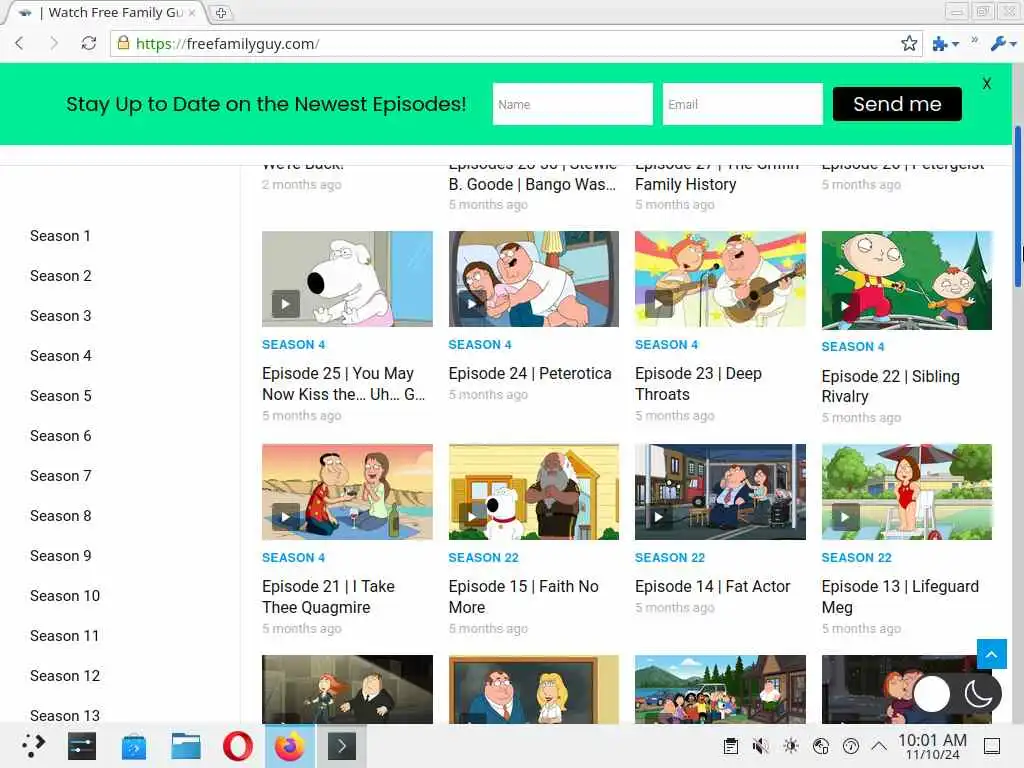Open Episode 22 | Sibling Rivalry title
The height and width of the screenshot is (768, 1024).
point(890,386)
